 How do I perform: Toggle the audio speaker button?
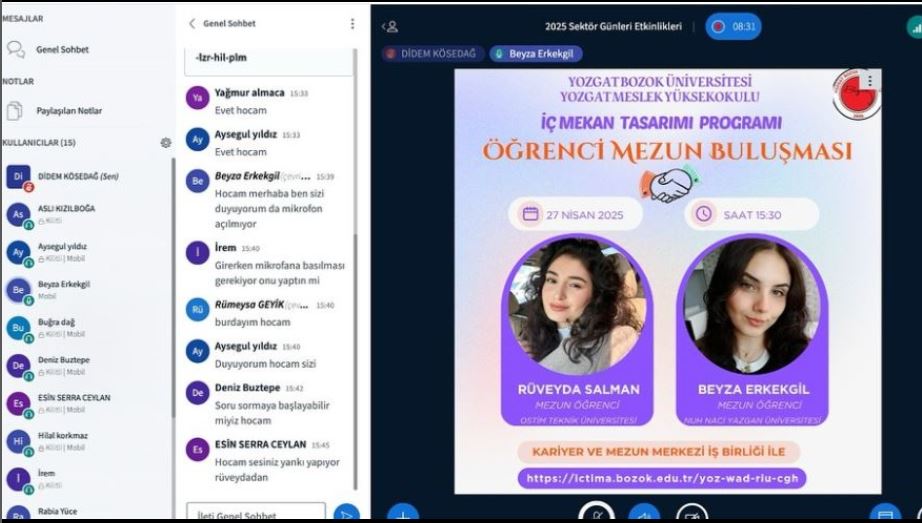tap(644, 514)
